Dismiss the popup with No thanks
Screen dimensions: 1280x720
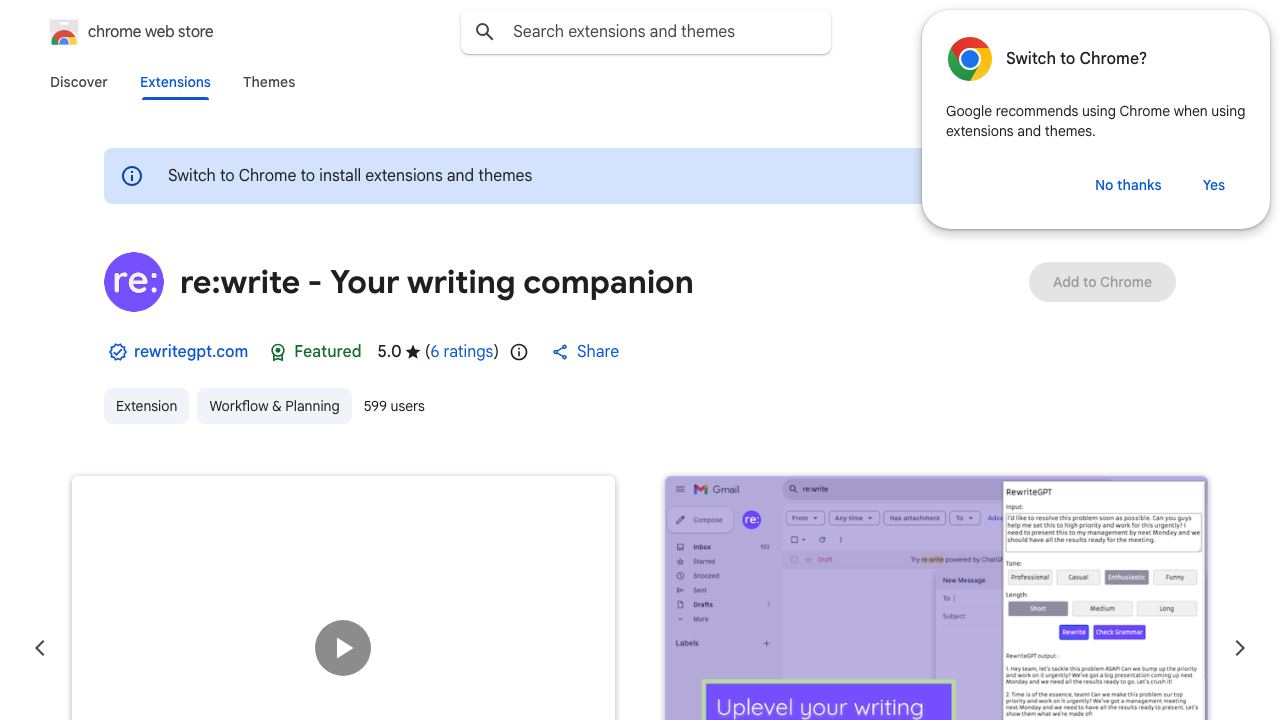click(1128, 185)
